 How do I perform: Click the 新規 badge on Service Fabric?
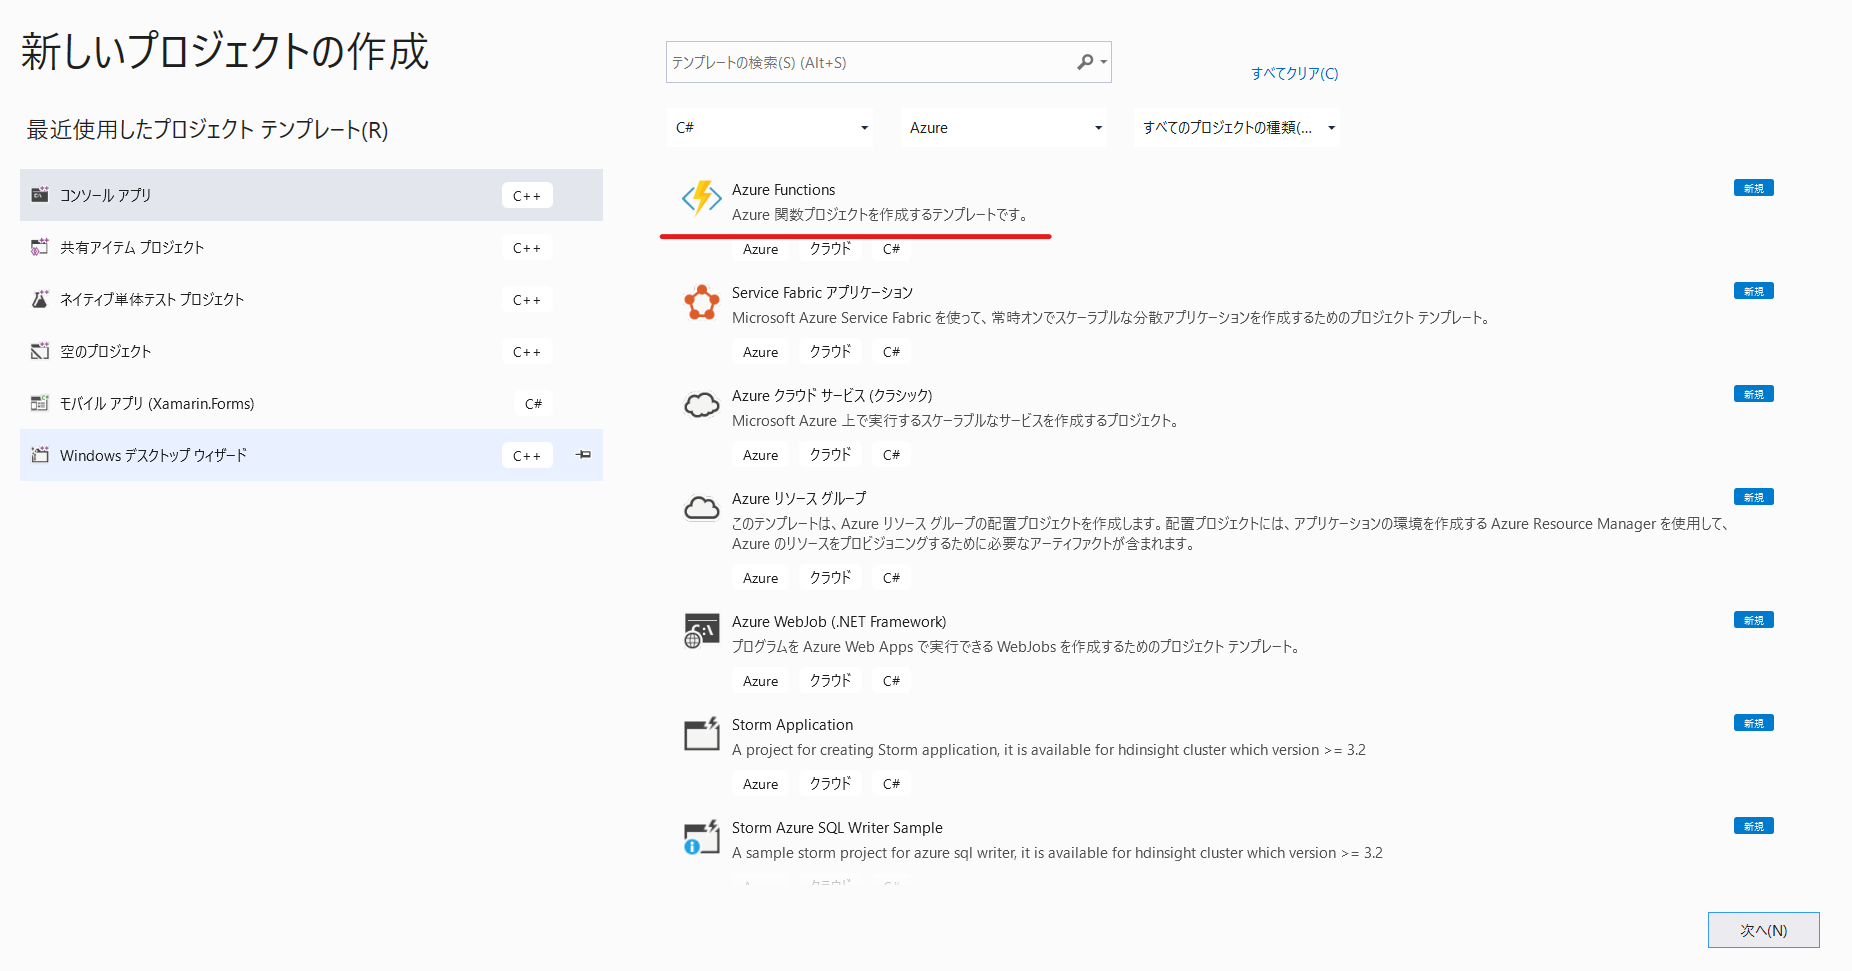1753,291
